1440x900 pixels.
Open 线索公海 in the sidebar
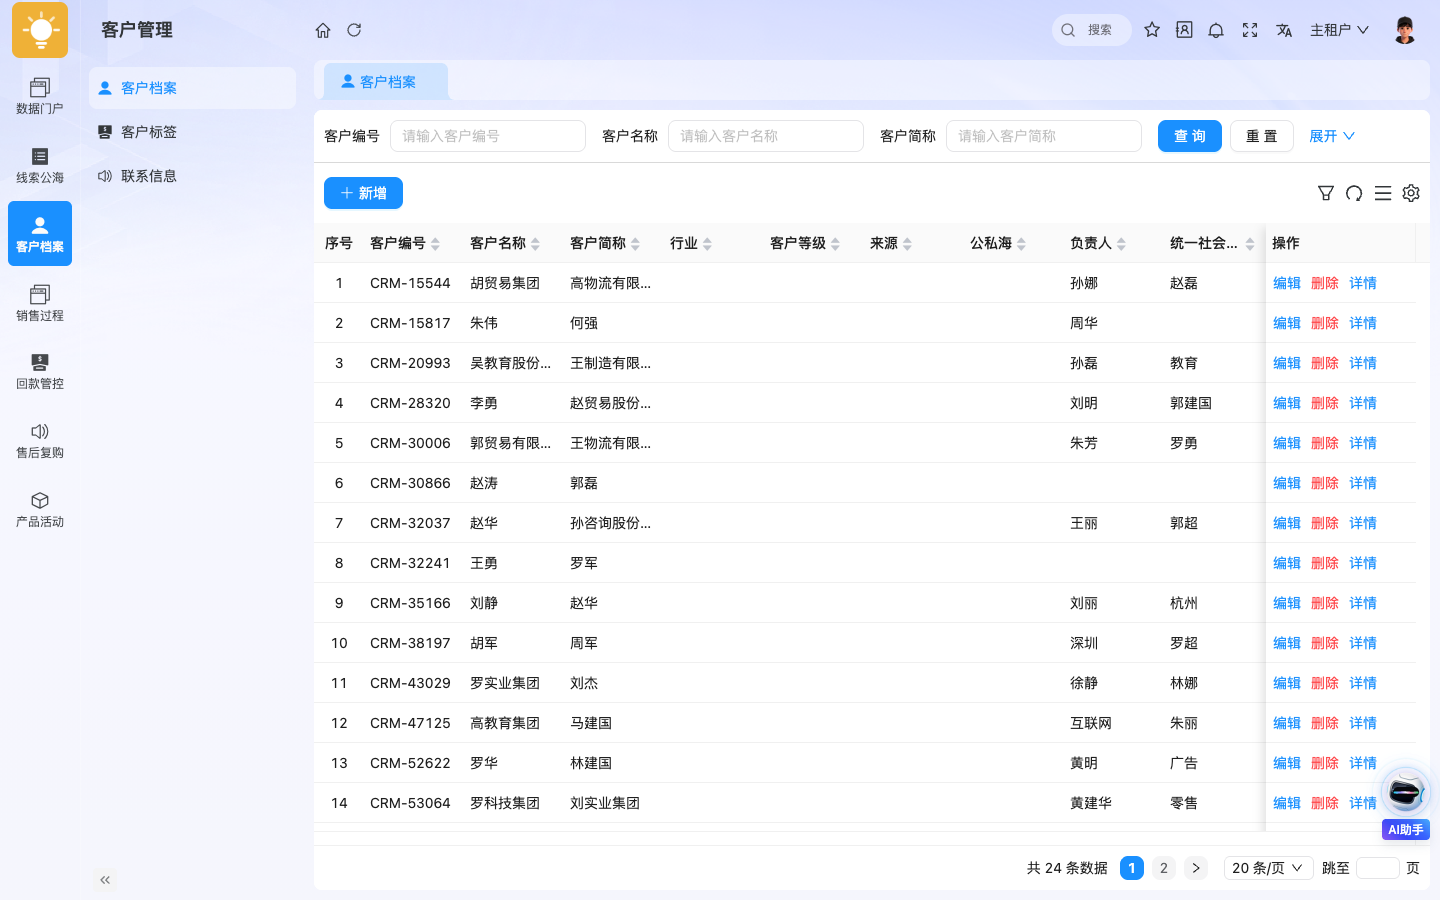tap(40, 165)
